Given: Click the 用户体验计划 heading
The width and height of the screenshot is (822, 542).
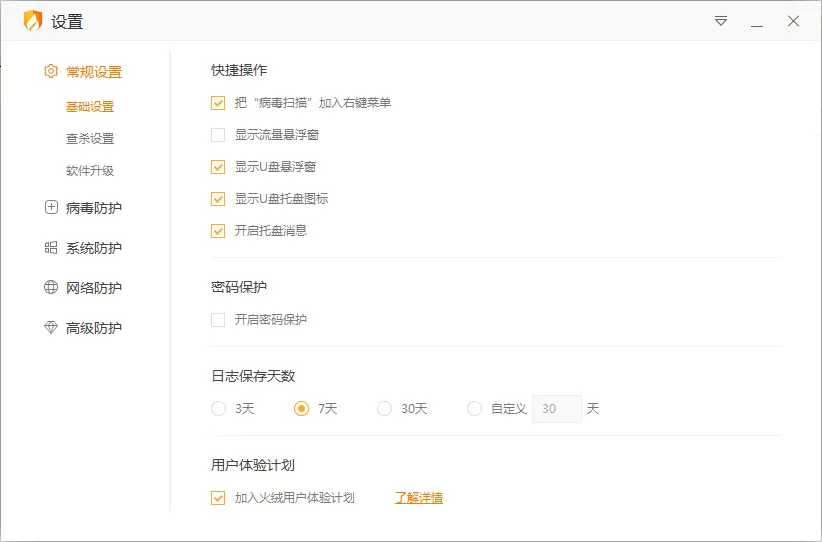Looking at the screenshot, I should pos(253,465).
